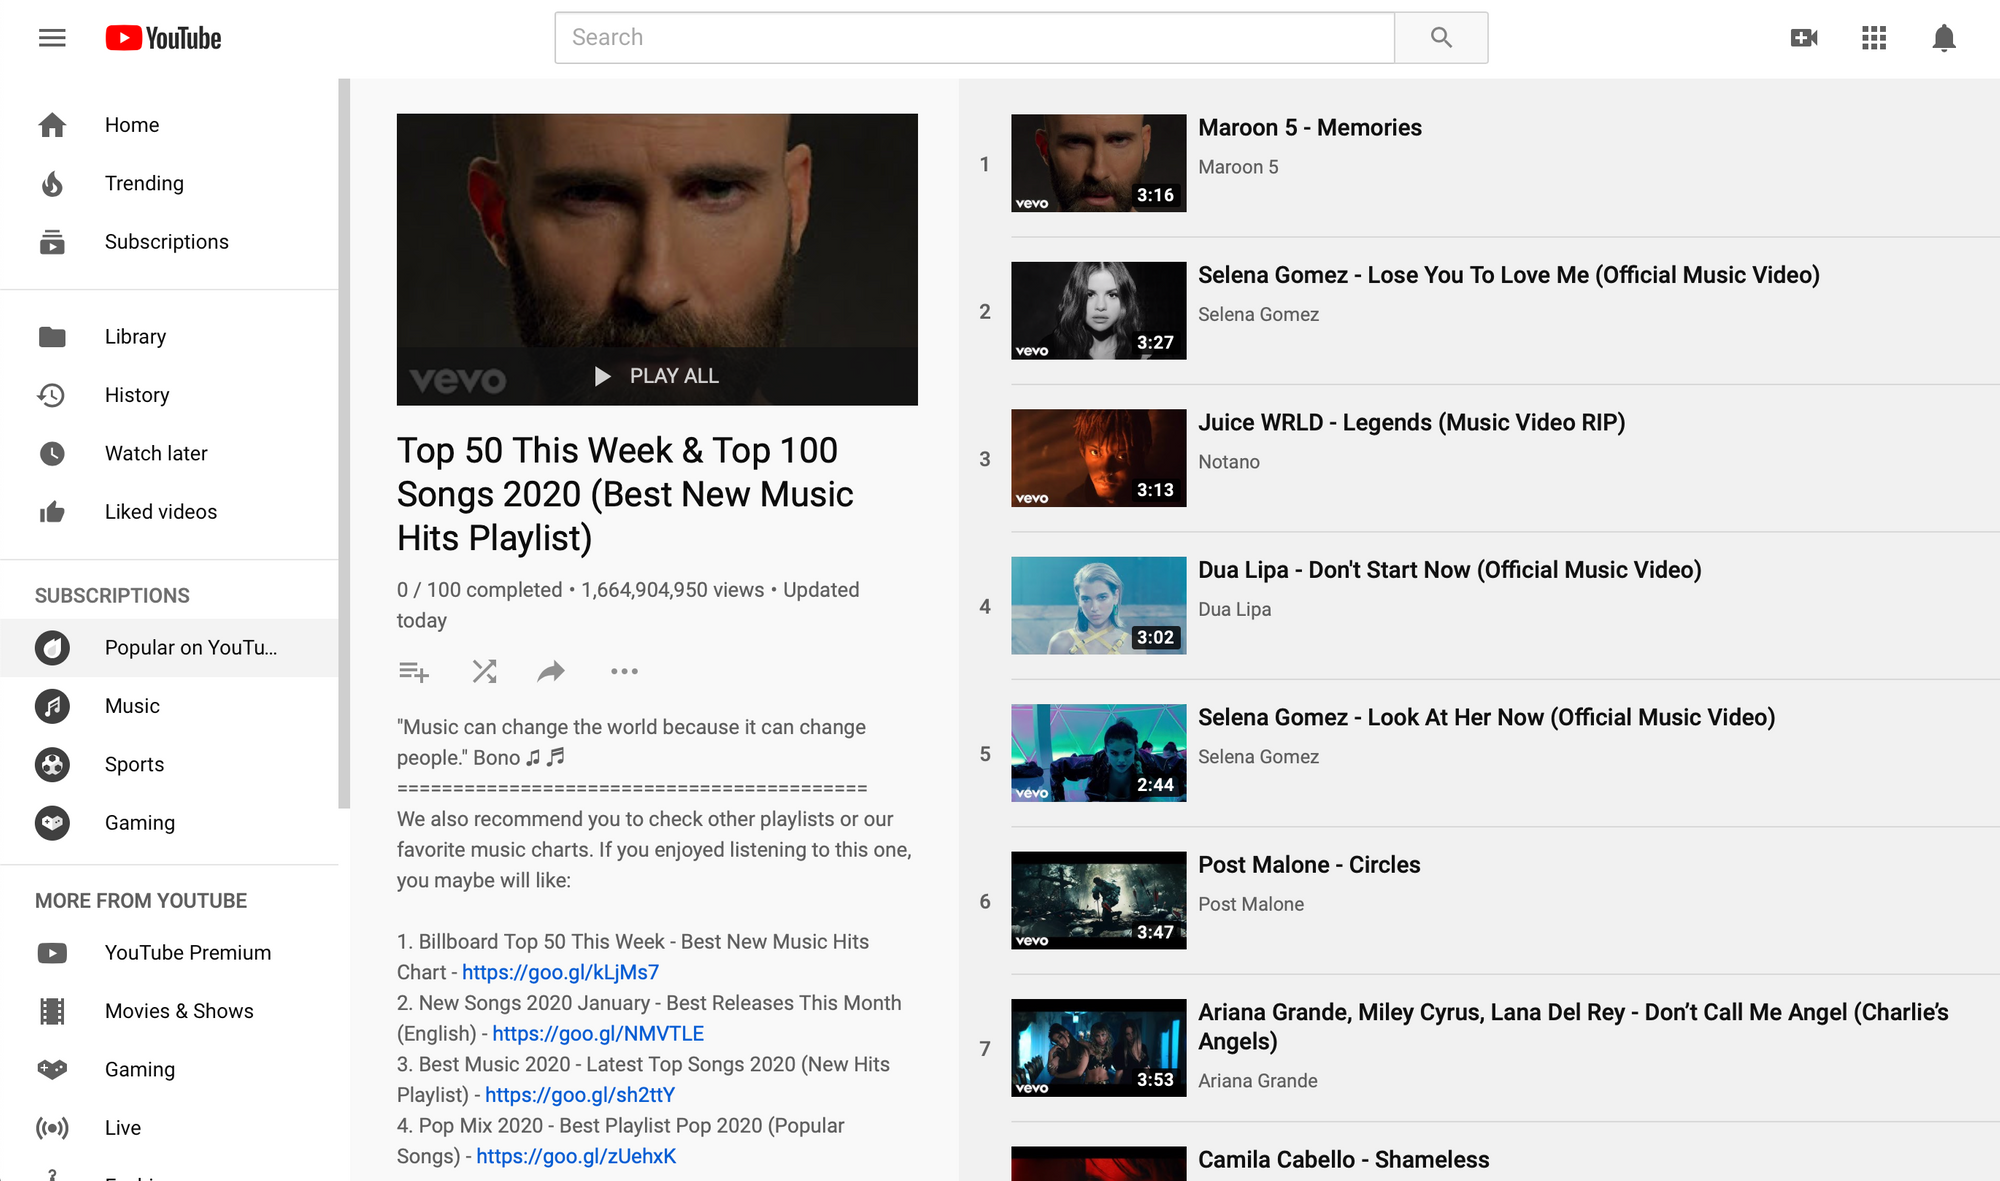The width and height of the screenshot is (2000, 1181).
Task: Open the notifications bell
Action: [1943, 38]
